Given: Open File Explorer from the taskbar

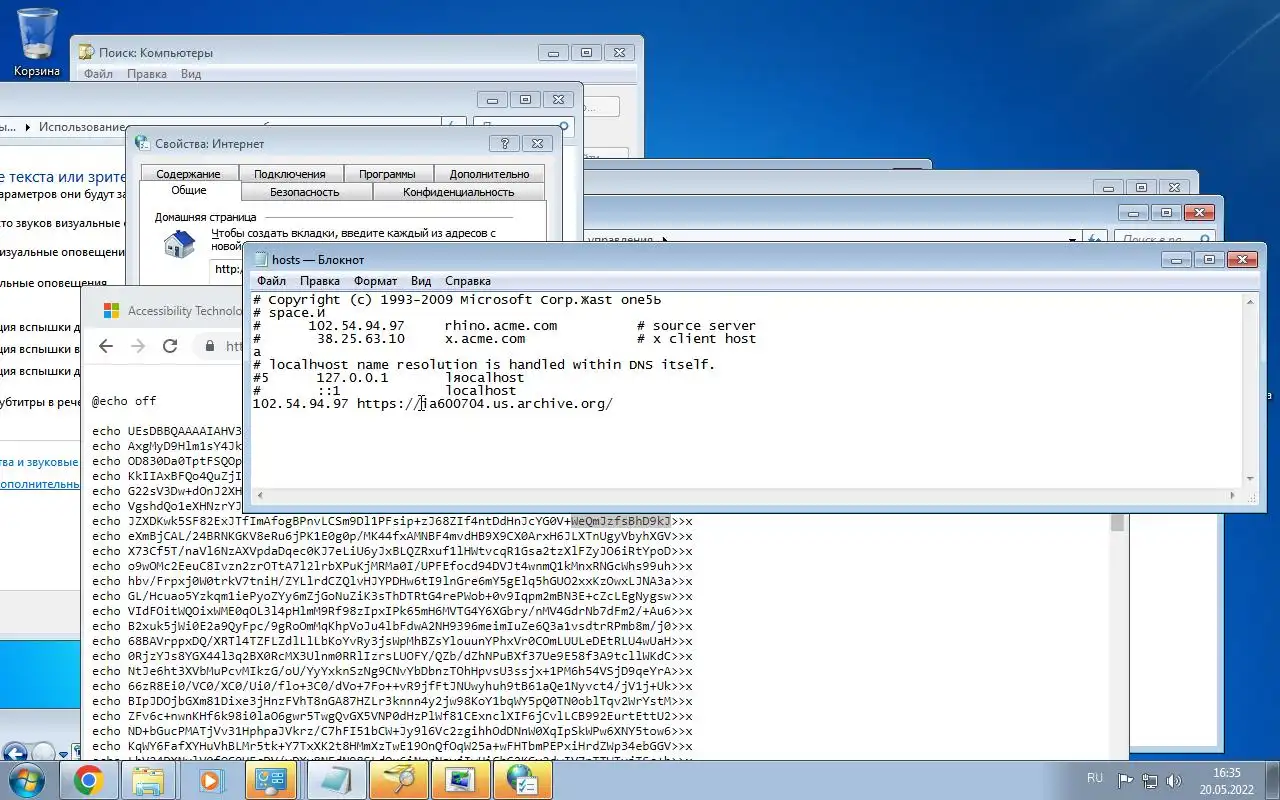Looking at the screenshot, I should (150, 780).
